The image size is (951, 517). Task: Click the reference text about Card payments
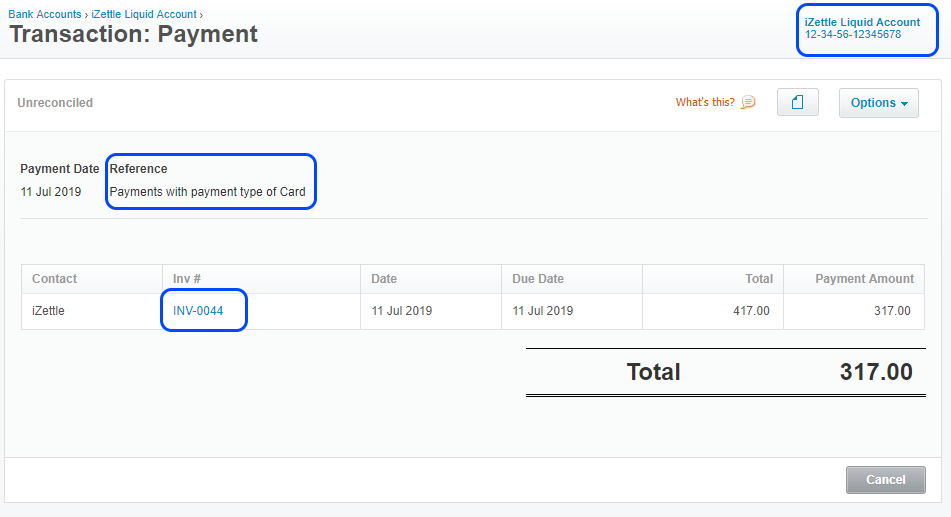click(207, 192)
